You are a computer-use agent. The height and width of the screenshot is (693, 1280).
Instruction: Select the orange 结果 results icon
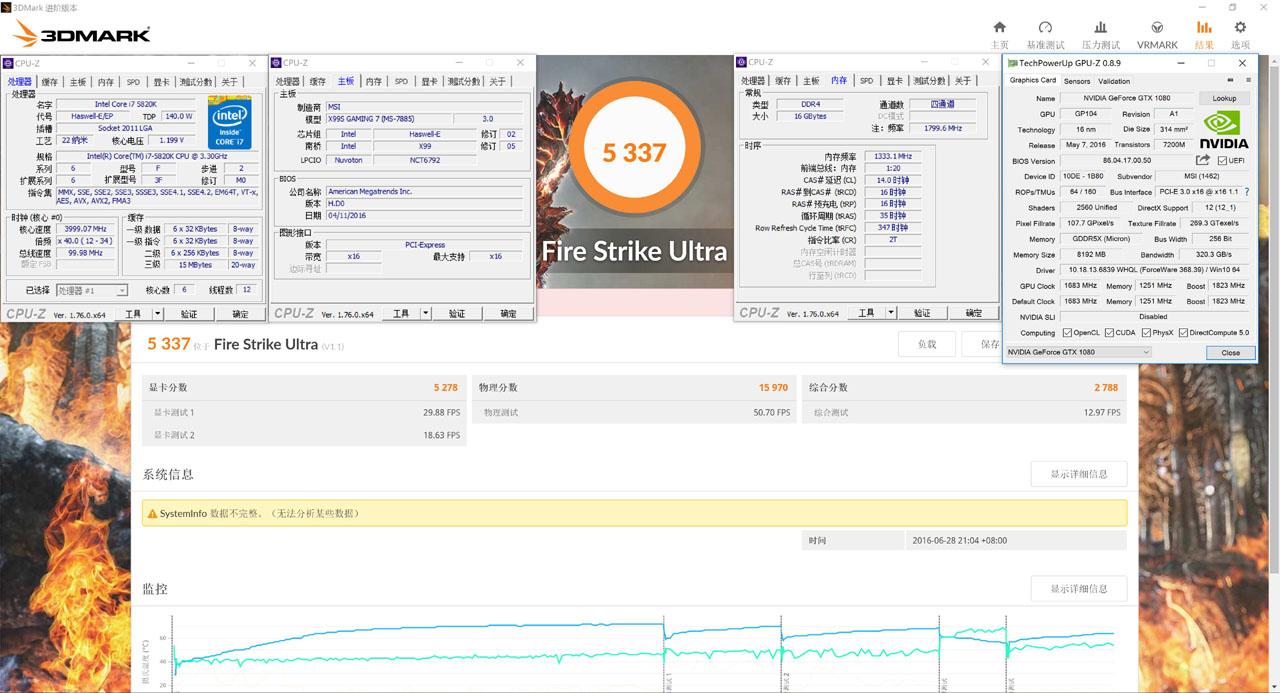pos(1204,28)
